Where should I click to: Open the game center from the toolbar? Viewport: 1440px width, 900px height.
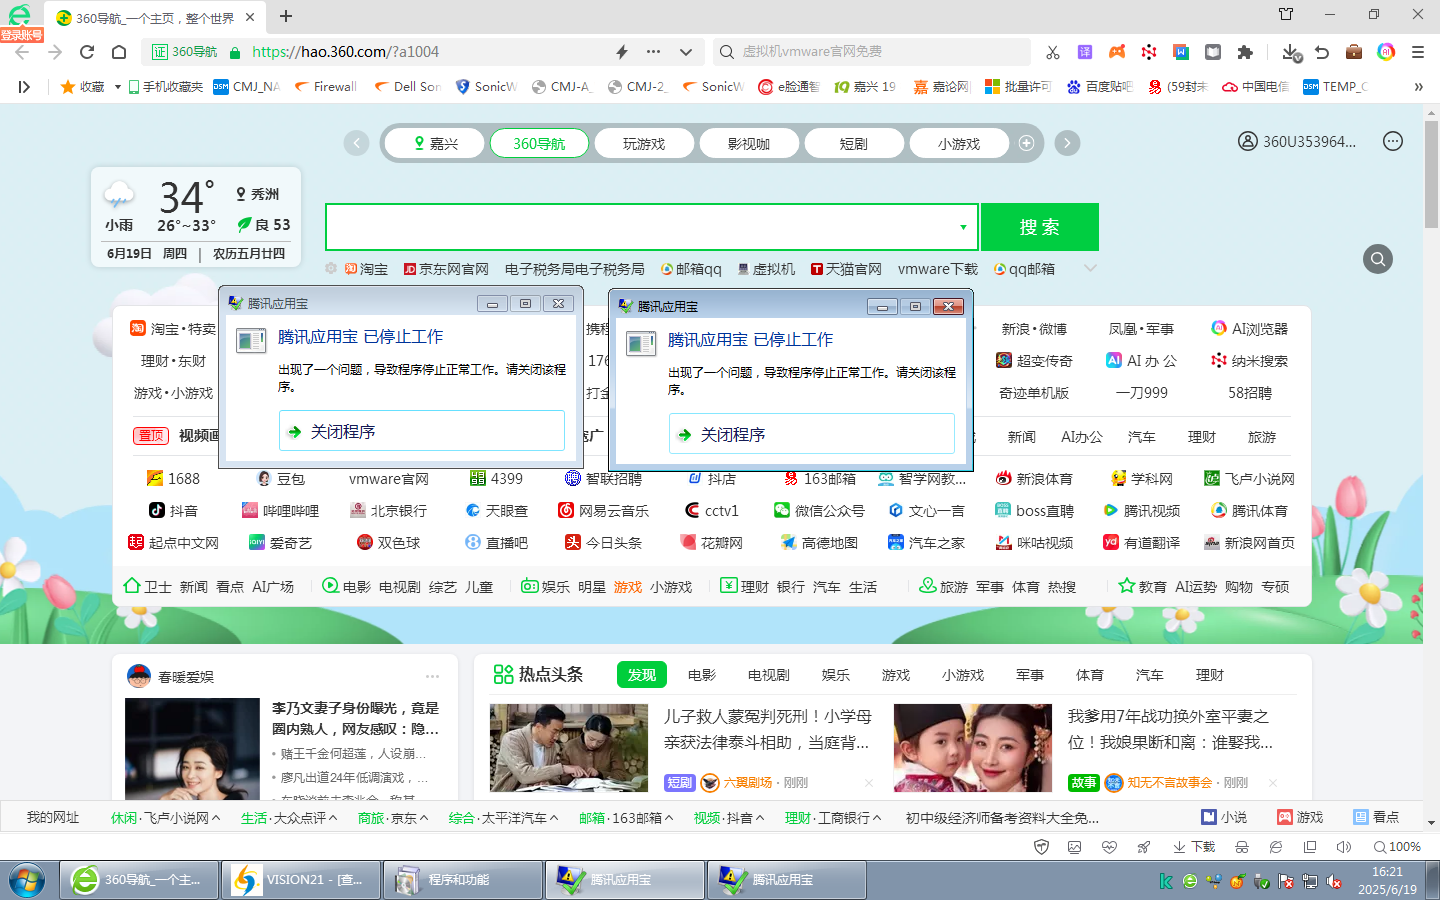pyautogui.click(x=1117, y=51)
